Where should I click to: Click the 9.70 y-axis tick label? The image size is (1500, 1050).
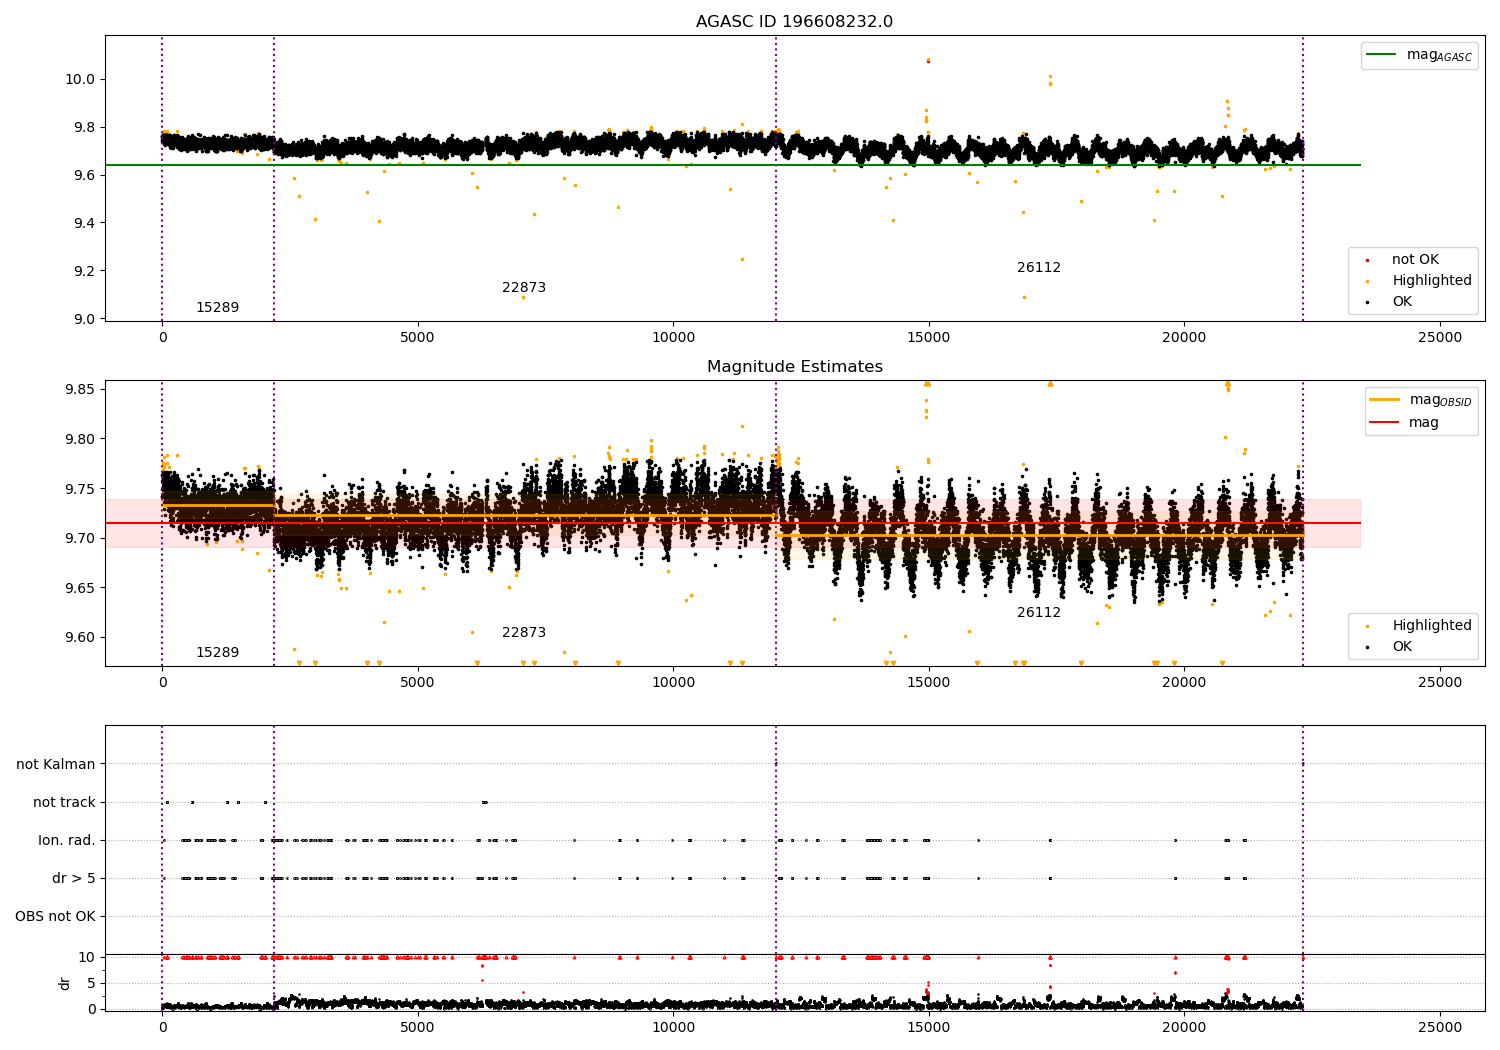[x=78, y=538]
